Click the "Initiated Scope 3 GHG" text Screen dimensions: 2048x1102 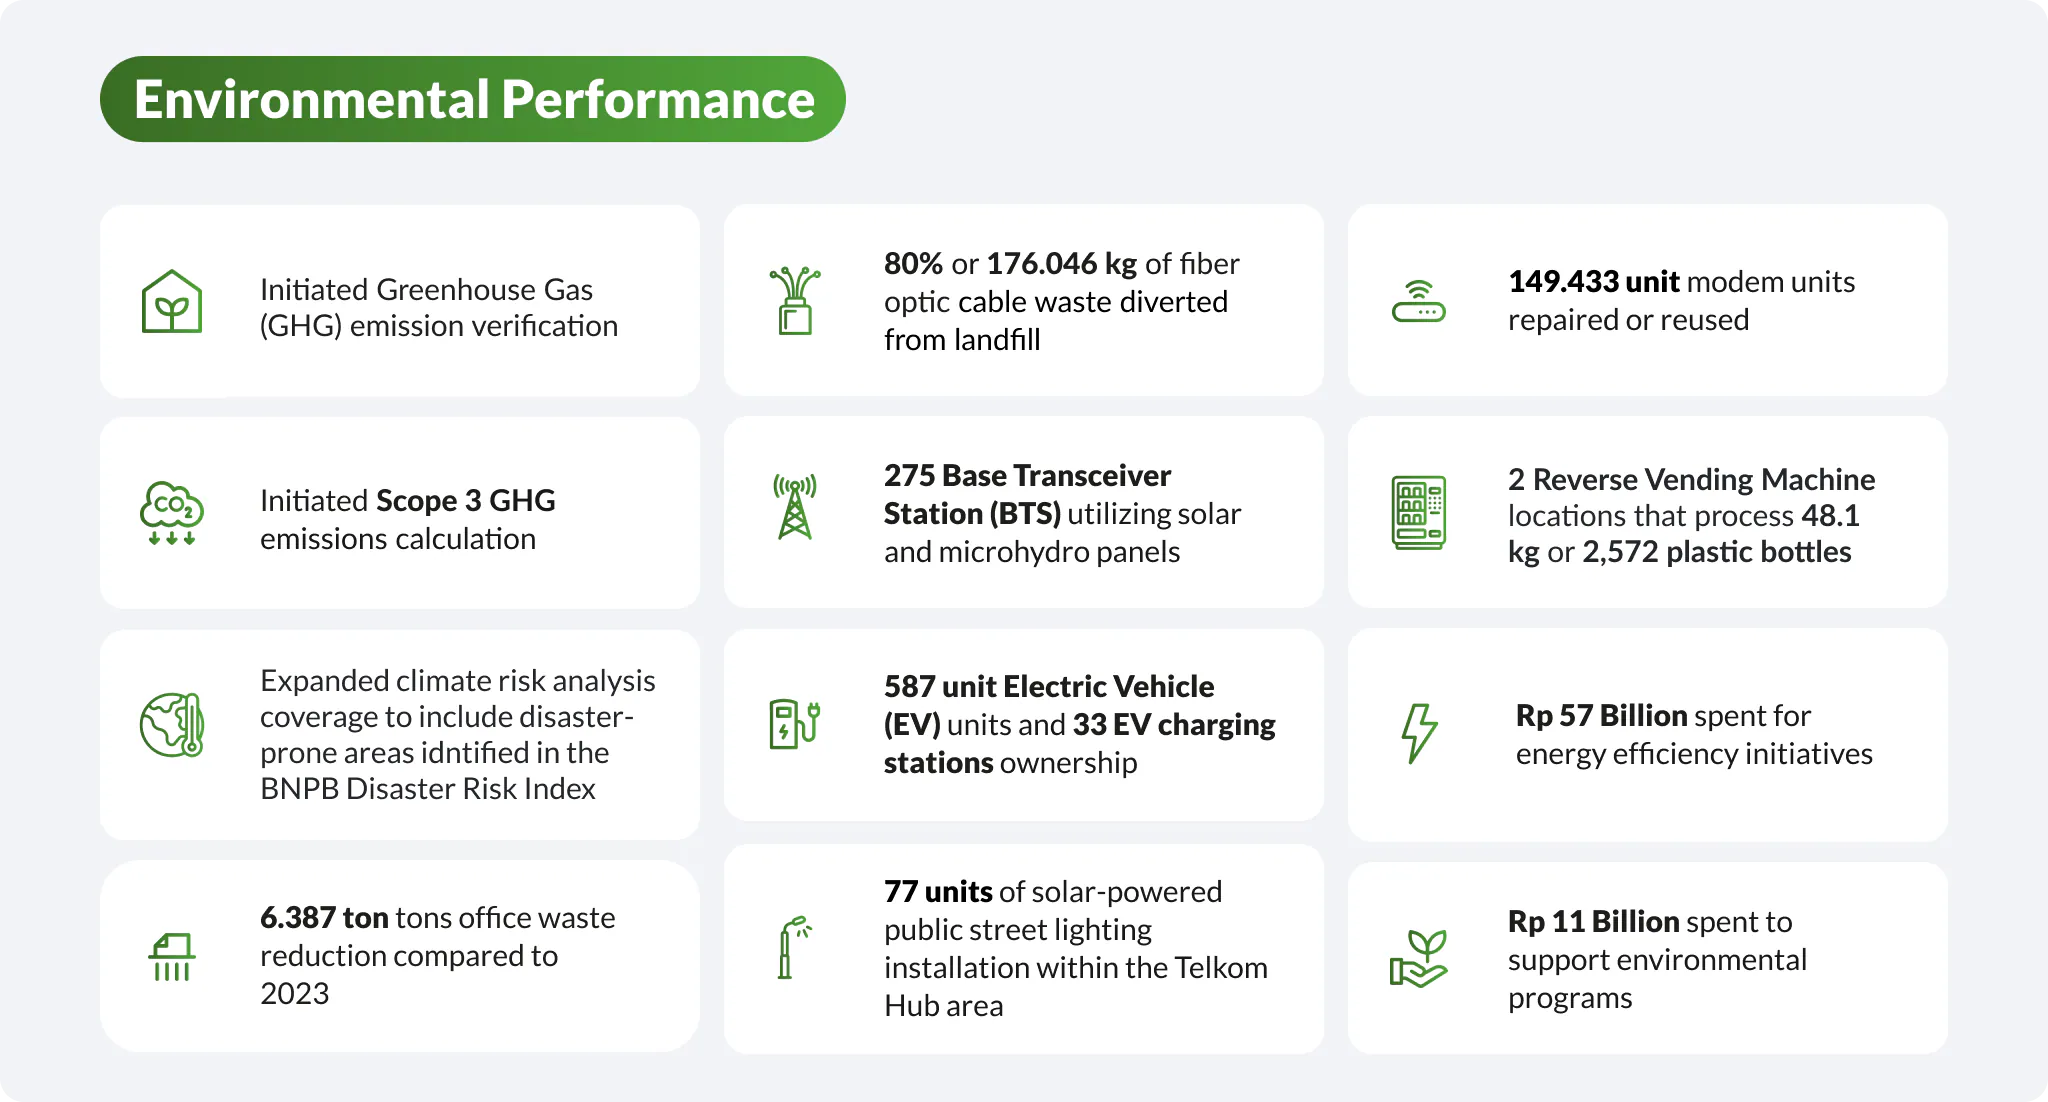pyautogui.click(x=407, y=500)
